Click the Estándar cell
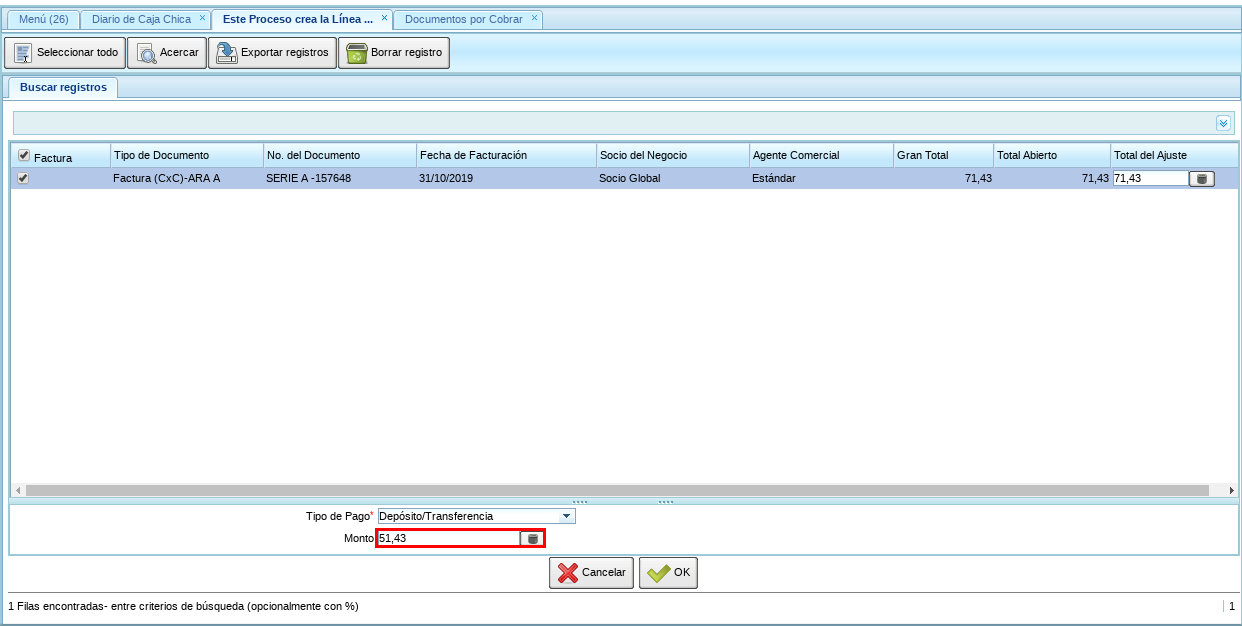The image size is (1242, 626). coord(821,178)
